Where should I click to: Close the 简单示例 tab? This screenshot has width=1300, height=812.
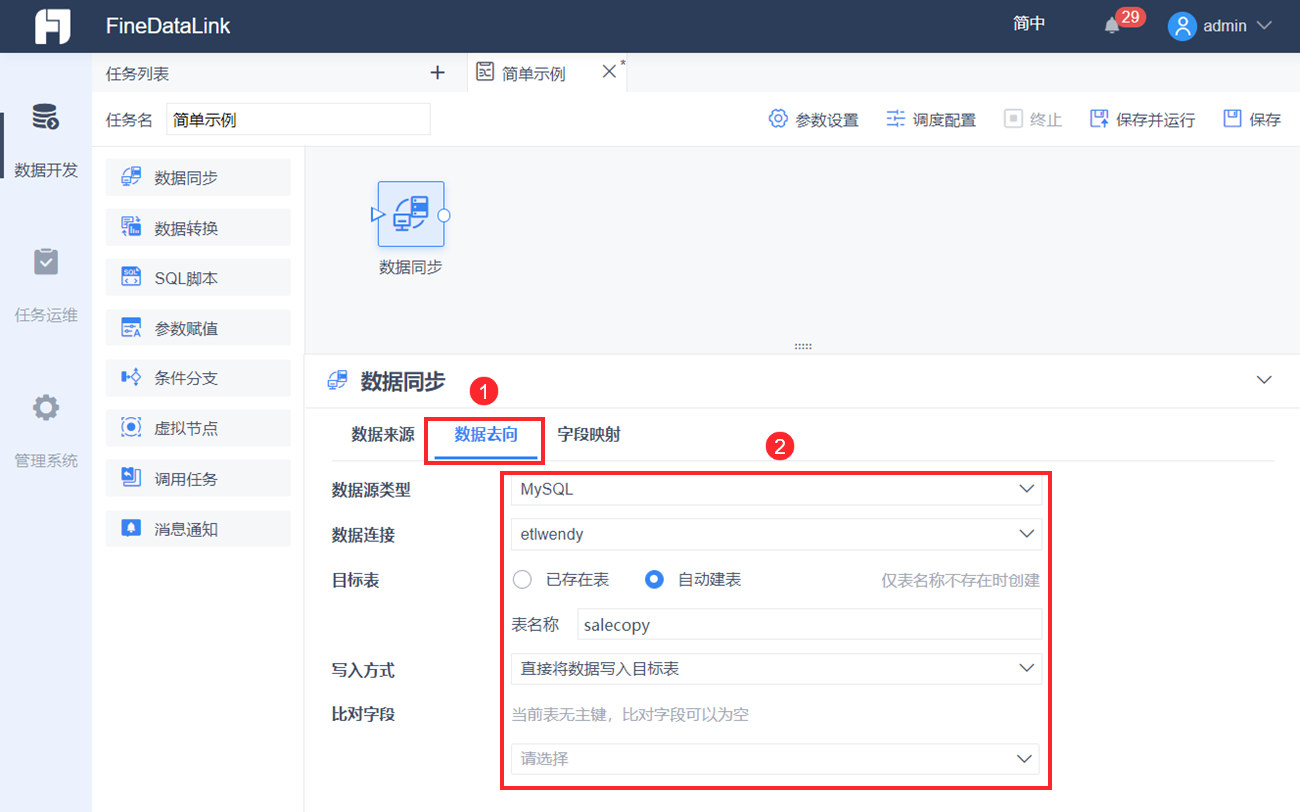609,72
